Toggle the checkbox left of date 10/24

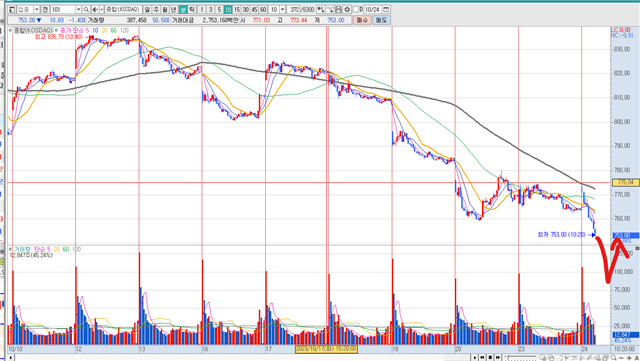point(356,9)
